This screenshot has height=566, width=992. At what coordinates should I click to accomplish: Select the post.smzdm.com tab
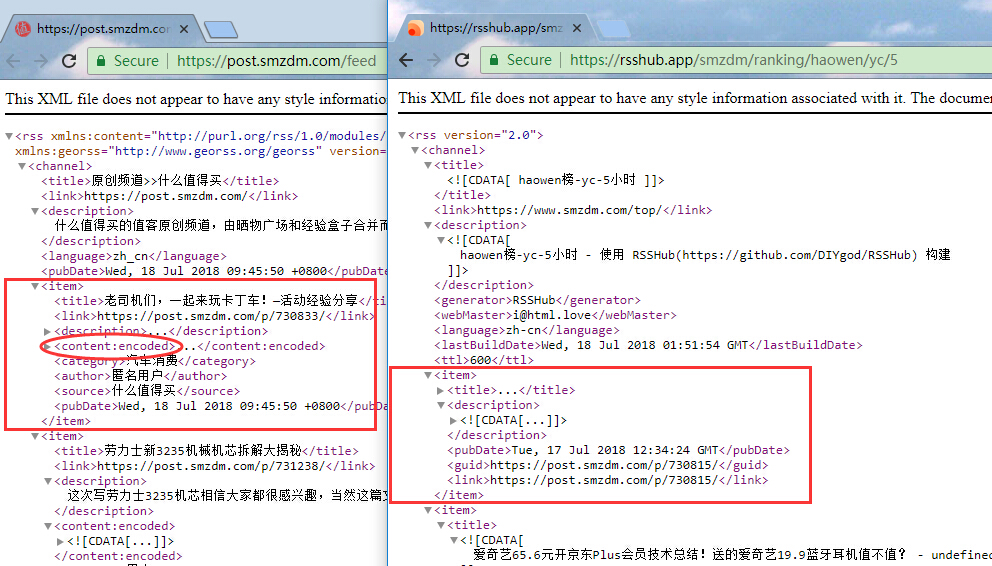[103, 29]
